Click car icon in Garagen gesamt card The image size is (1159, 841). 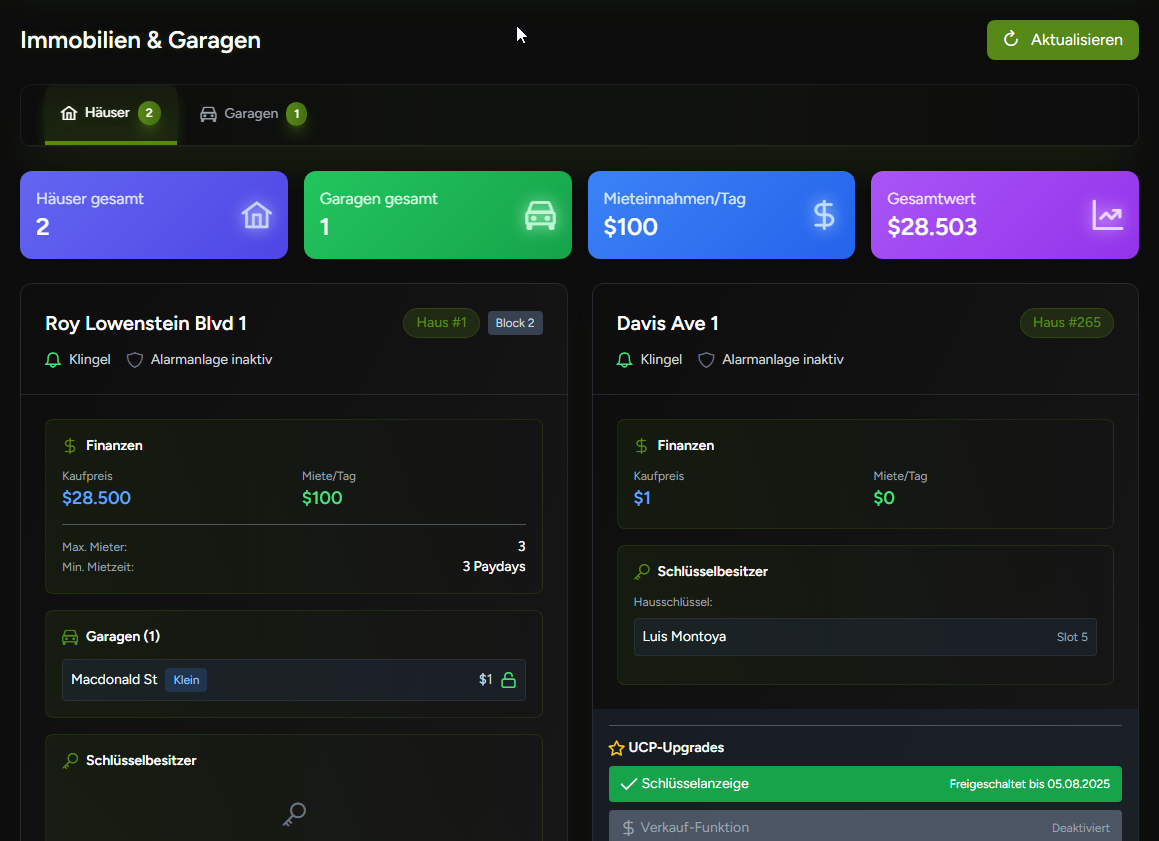540,215
